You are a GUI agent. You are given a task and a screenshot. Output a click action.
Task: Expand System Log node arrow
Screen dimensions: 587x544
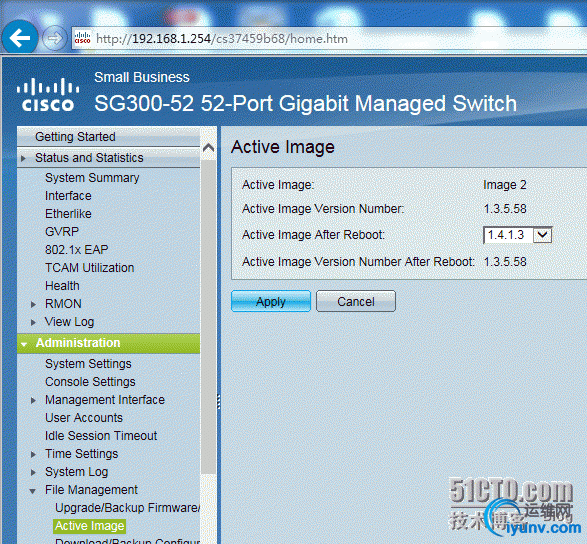[x=33, y=472]
